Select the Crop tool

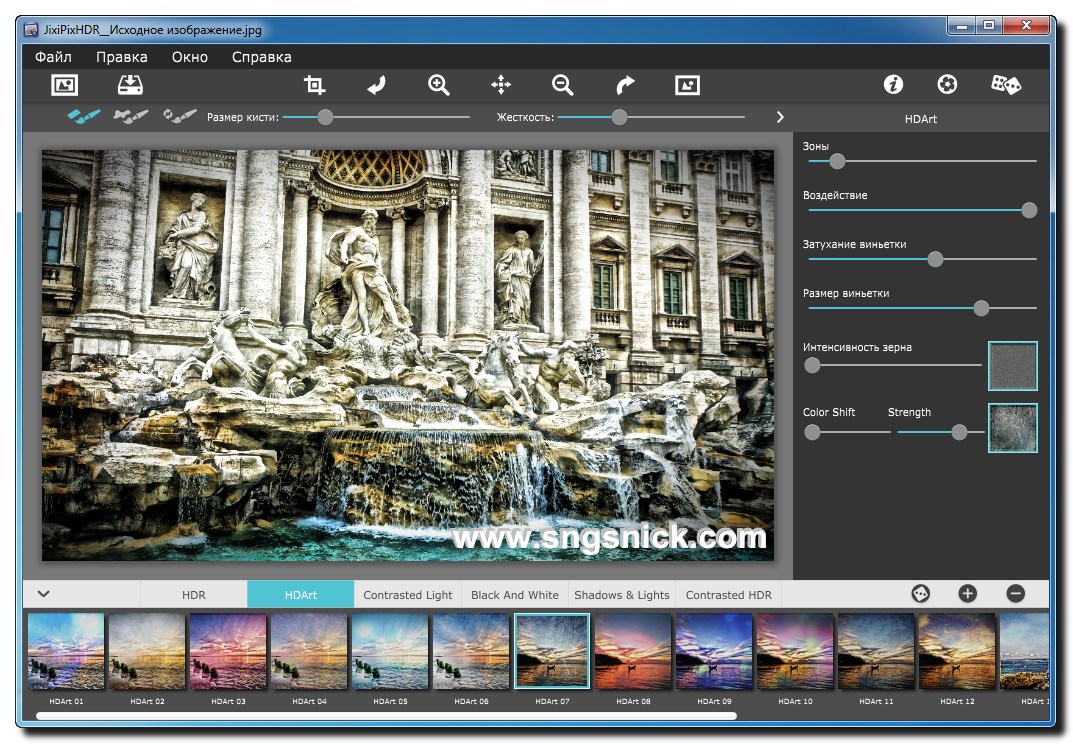[x=314, y=85]
